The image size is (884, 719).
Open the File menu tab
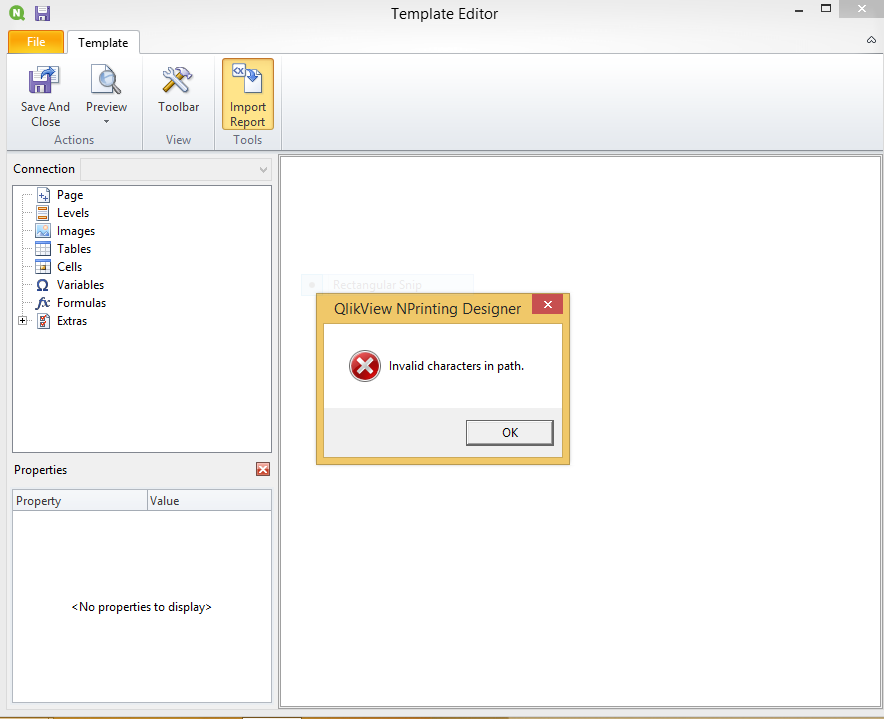(x=36, y=42)
